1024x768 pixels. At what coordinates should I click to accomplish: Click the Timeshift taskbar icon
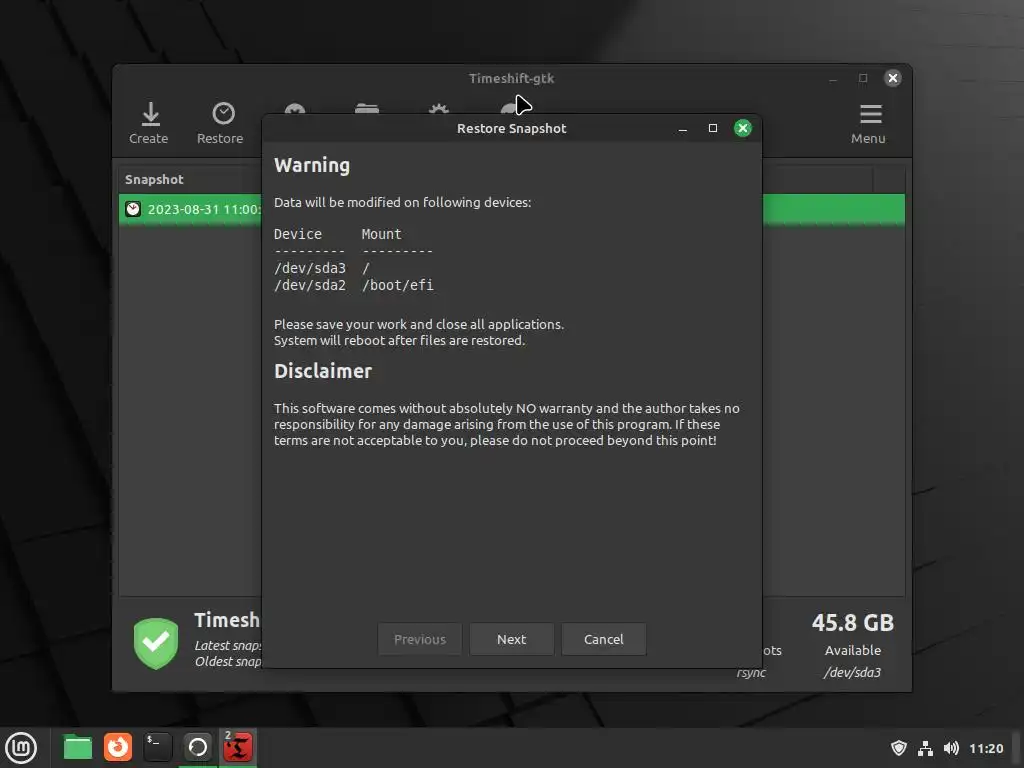238,748
